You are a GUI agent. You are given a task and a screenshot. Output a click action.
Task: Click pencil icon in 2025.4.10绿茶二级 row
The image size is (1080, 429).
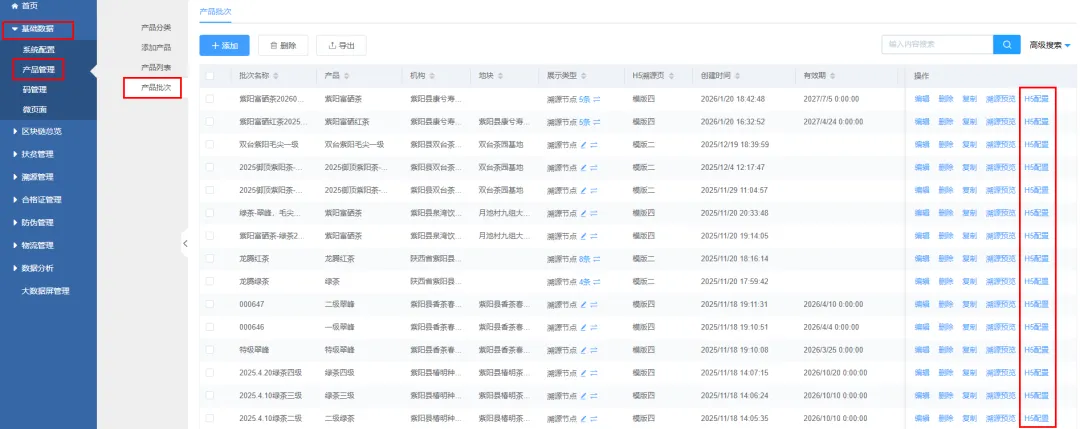(x=583, y=418)
